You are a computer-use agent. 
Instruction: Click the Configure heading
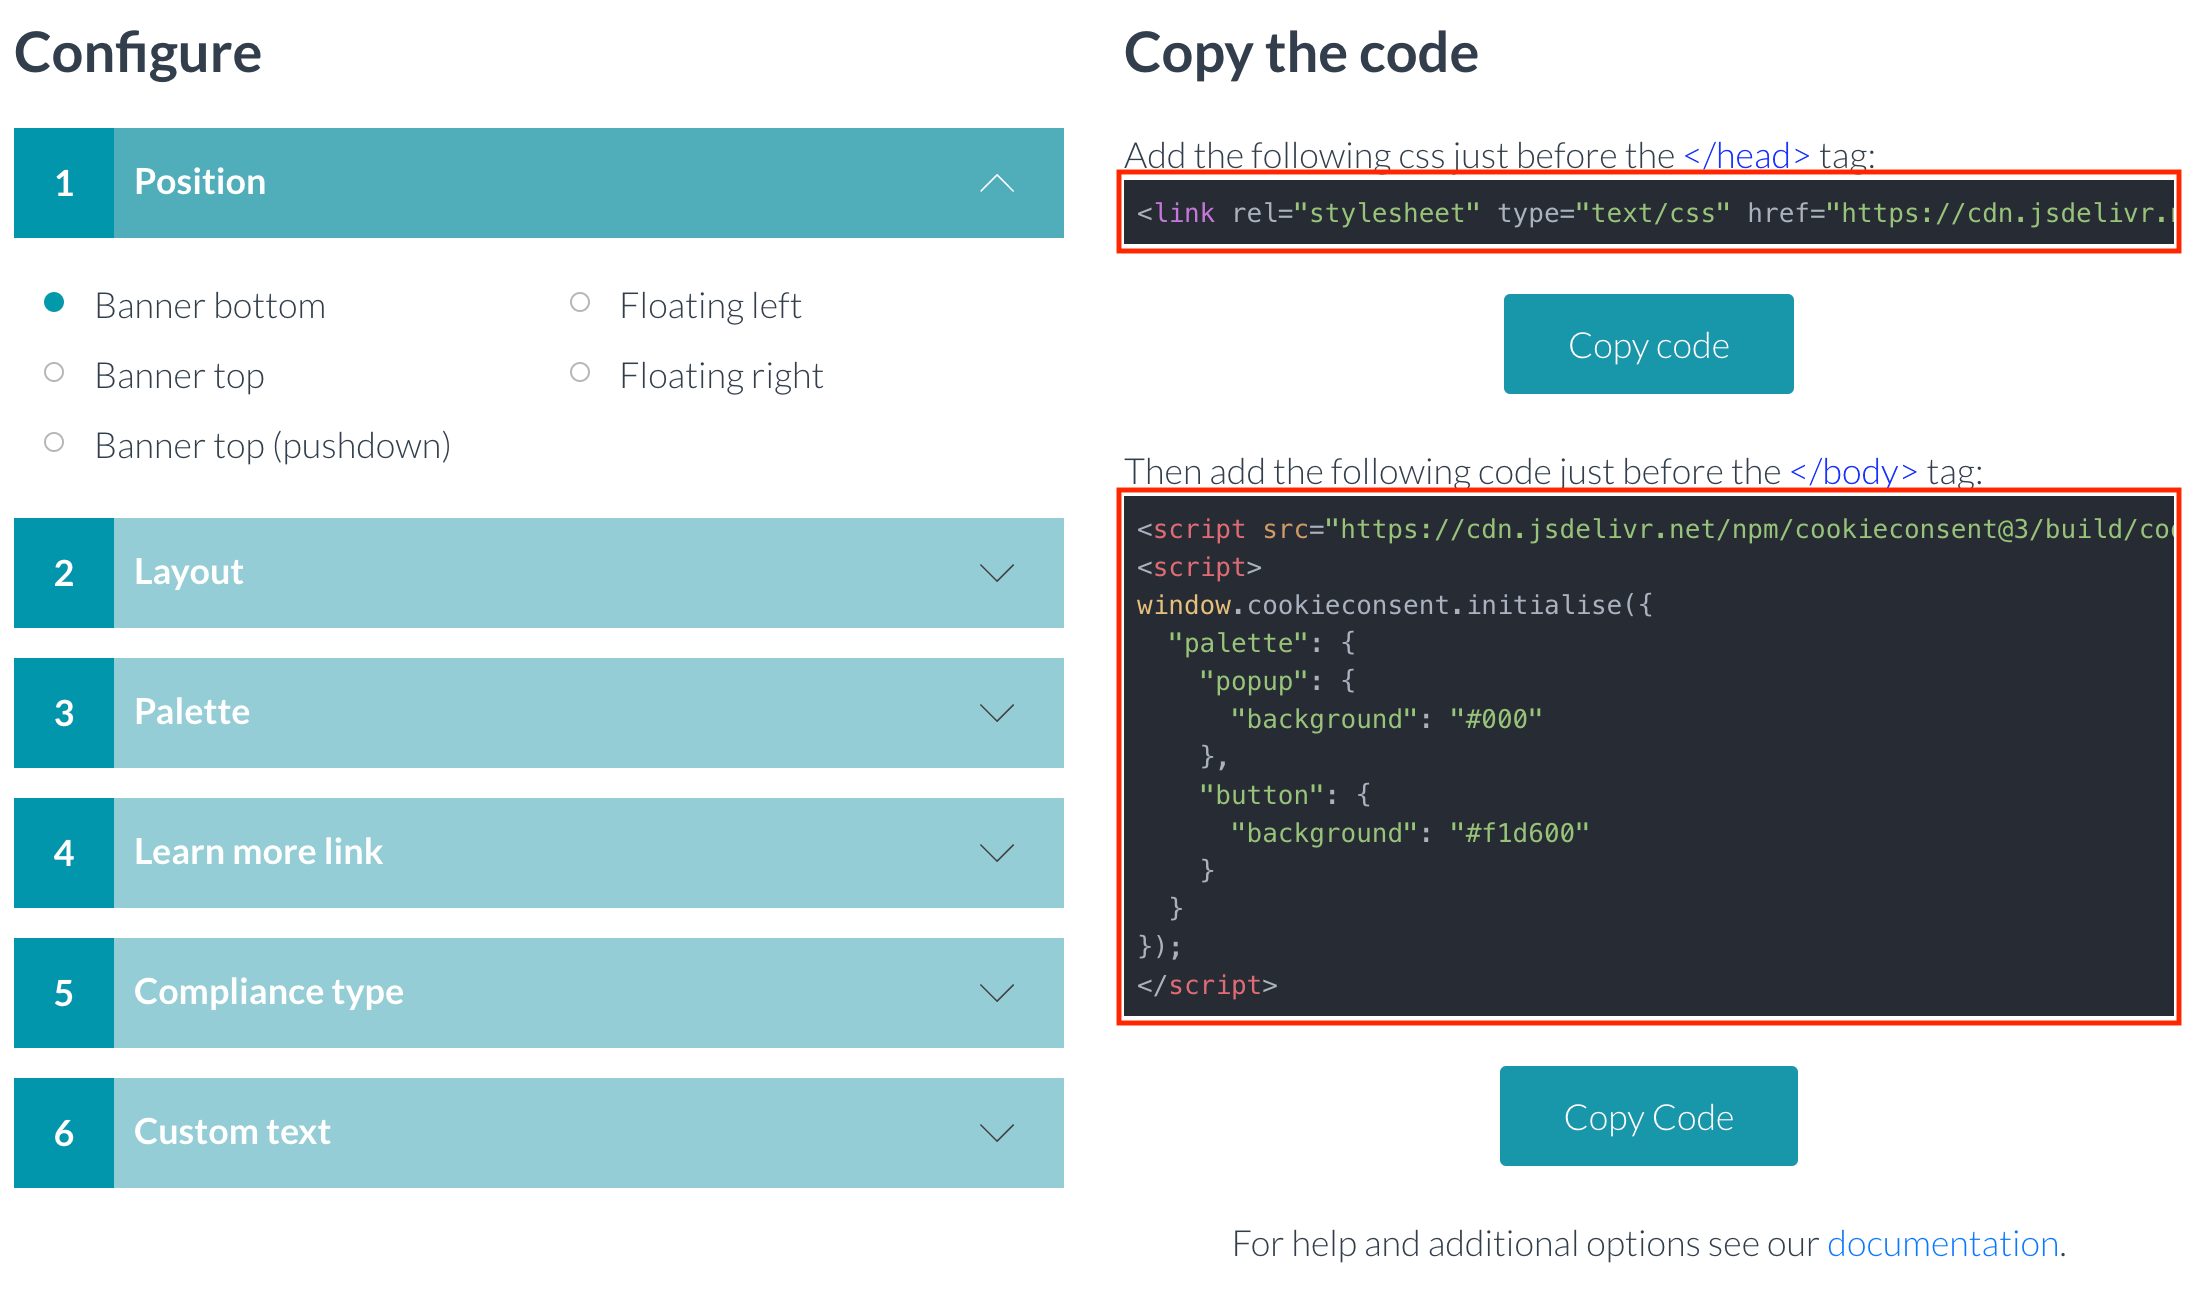pos(138,53)
